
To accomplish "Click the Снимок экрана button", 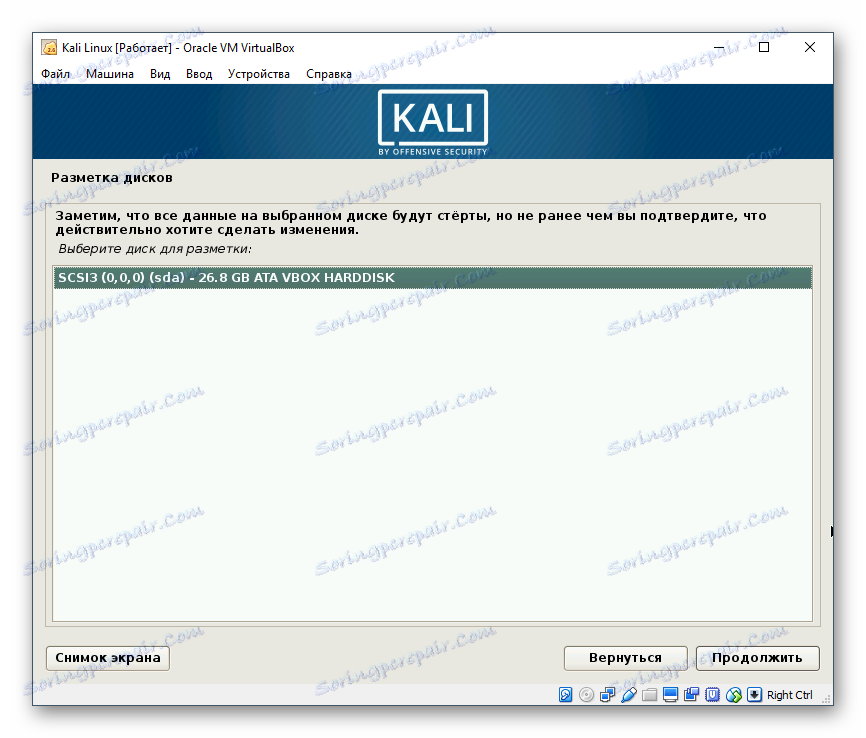I will click(x=108, y=658).
